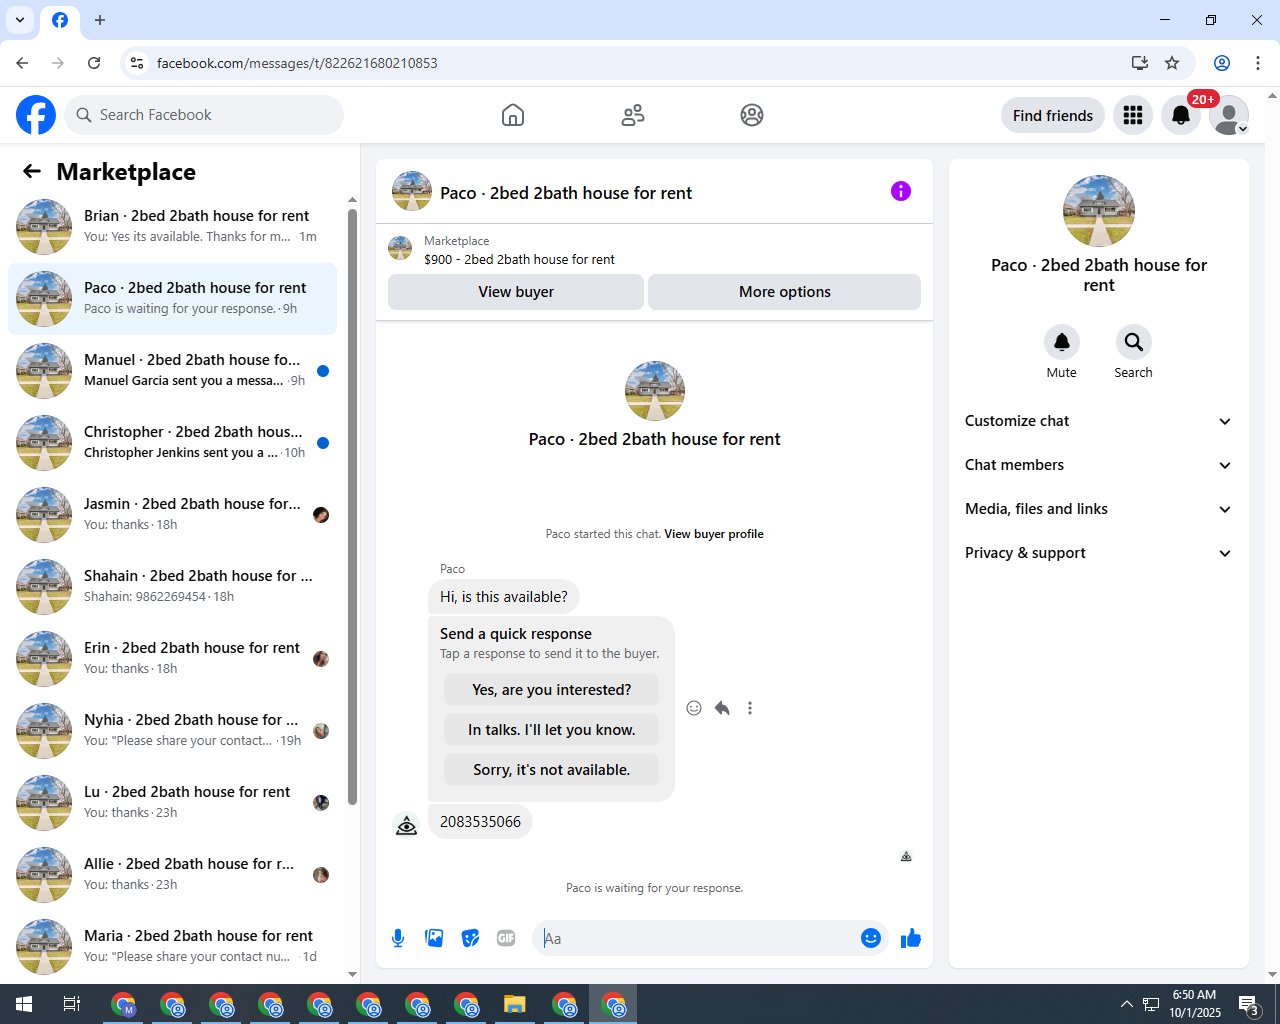Open the Friends icon in top navigation
The width and height of the screenshot is (1280, 1024).
pos(633,115)
